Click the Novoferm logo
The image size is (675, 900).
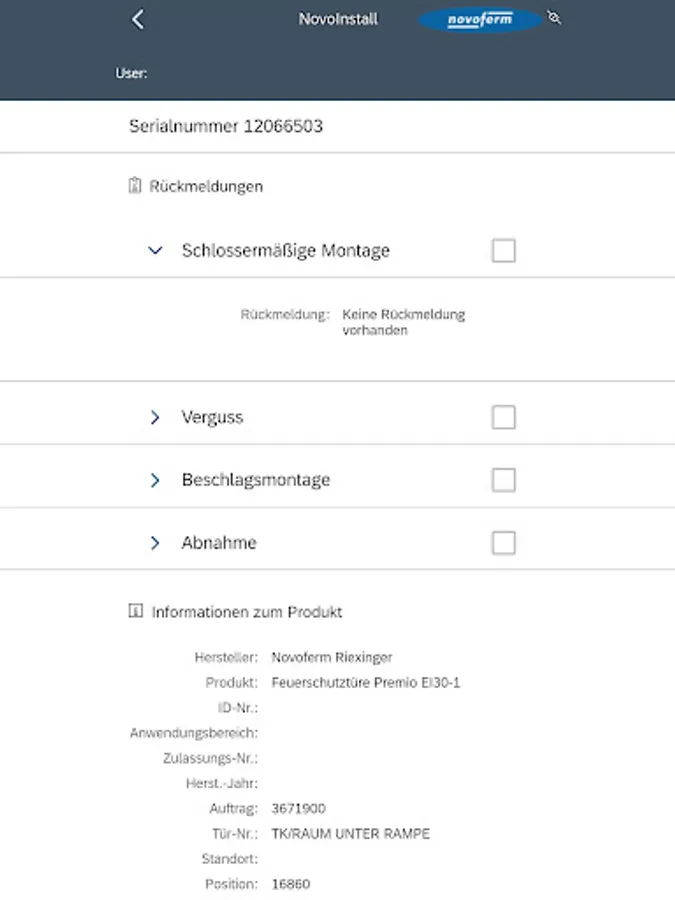[x=479, y=20]
